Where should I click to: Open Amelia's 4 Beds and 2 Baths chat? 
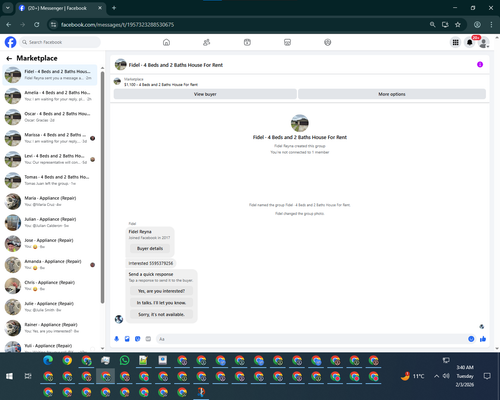(x=50, y=96)
